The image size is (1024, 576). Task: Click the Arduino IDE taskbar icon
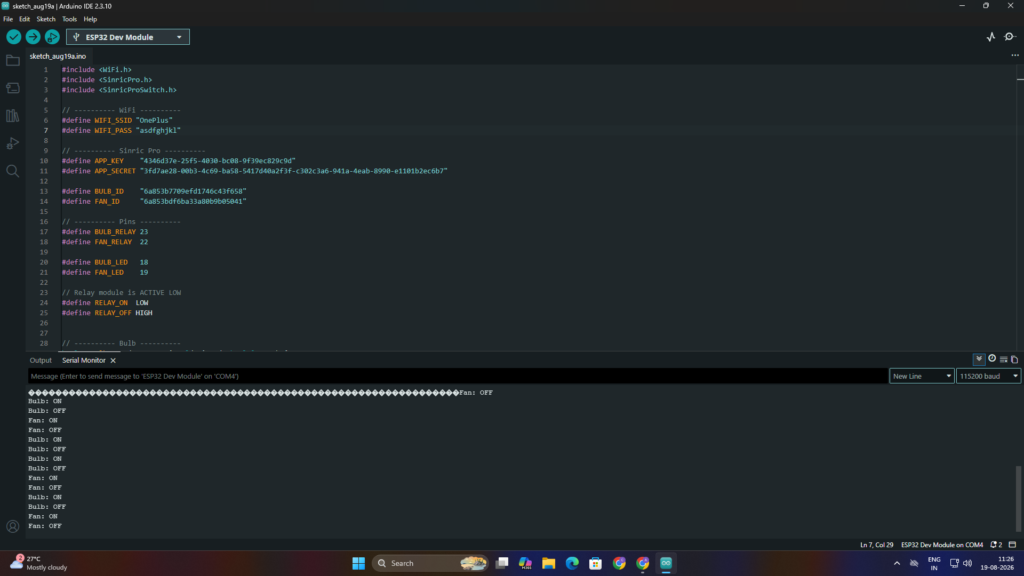point(666,563)
